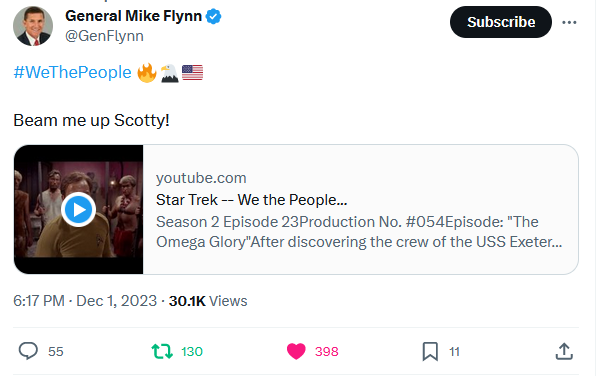Unlike the post via pink heart icon
The width and height of the screenshot is (598, 376).
coord(296,351)
